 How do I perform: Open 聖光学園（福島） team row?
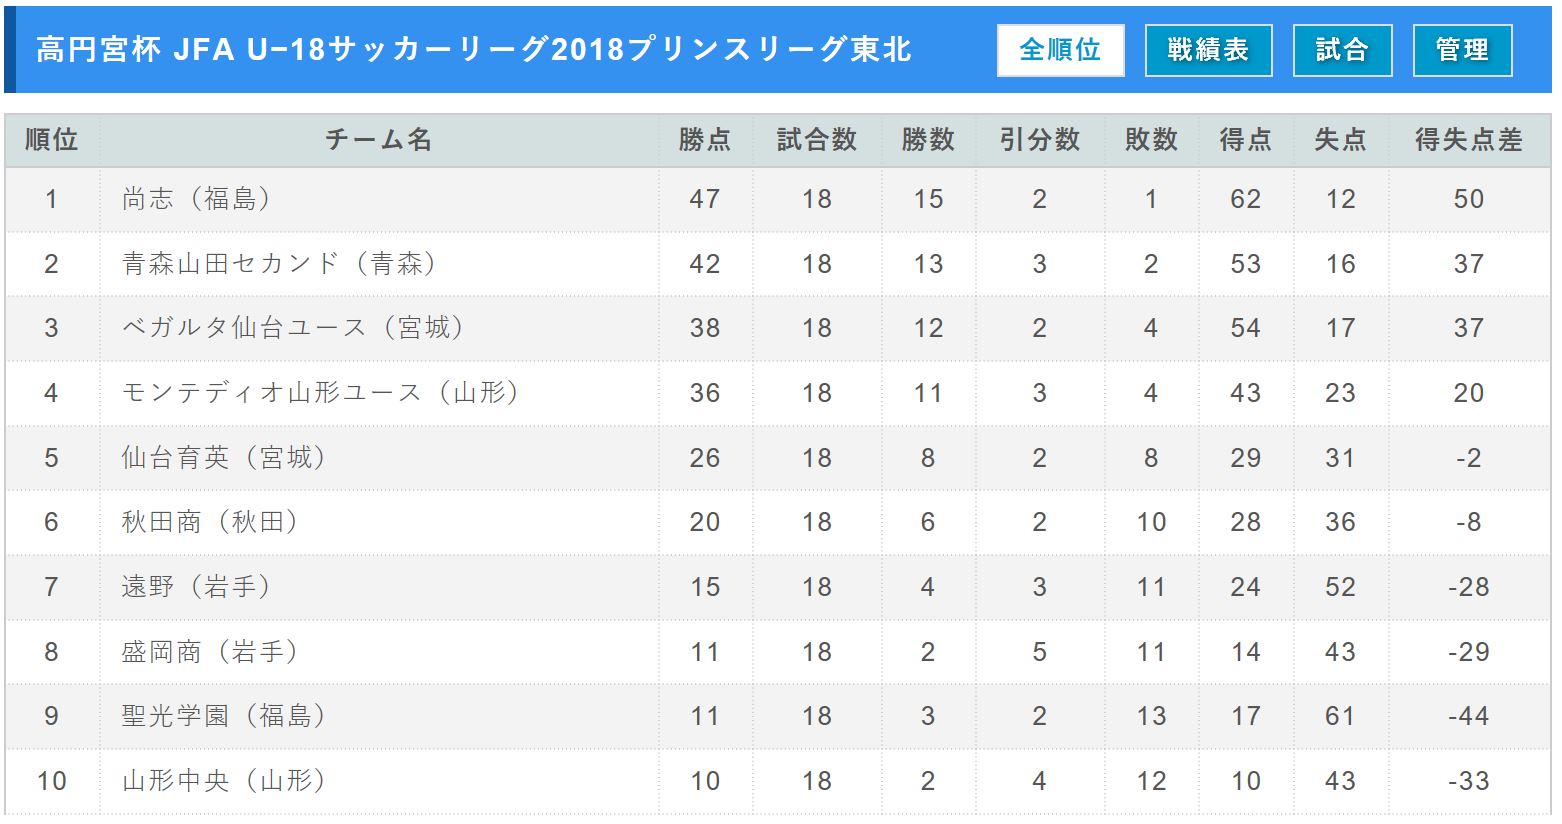tap(225, 716)
